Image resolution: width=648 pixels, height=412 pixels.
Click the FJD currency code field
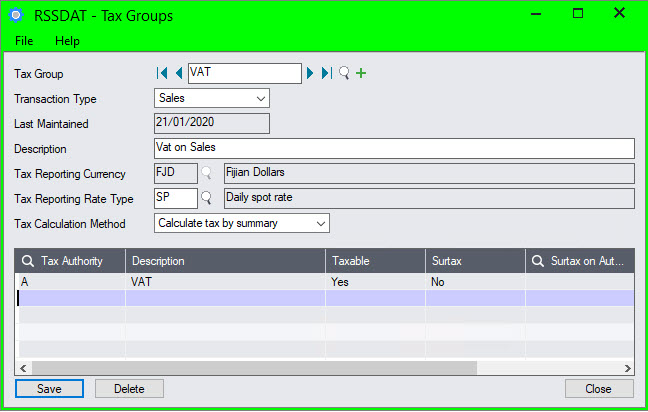coord(176,174)
